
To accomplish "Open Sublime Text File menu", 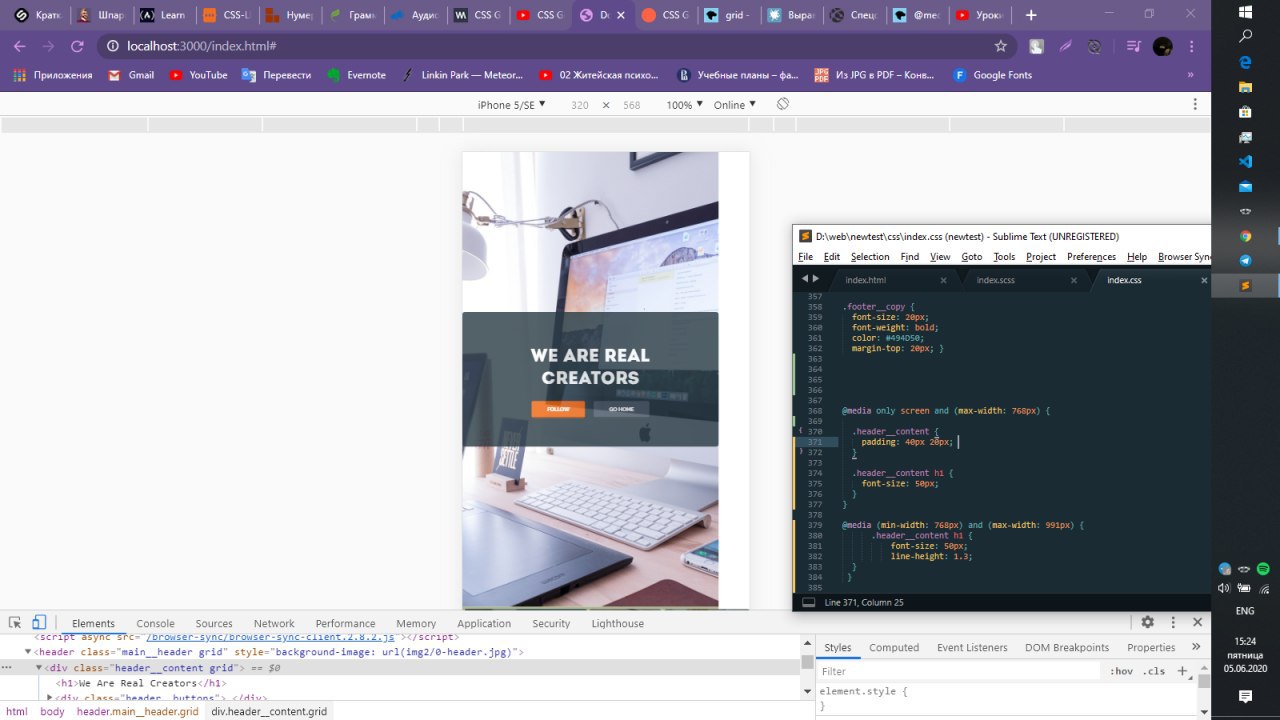I will point(805,257).
